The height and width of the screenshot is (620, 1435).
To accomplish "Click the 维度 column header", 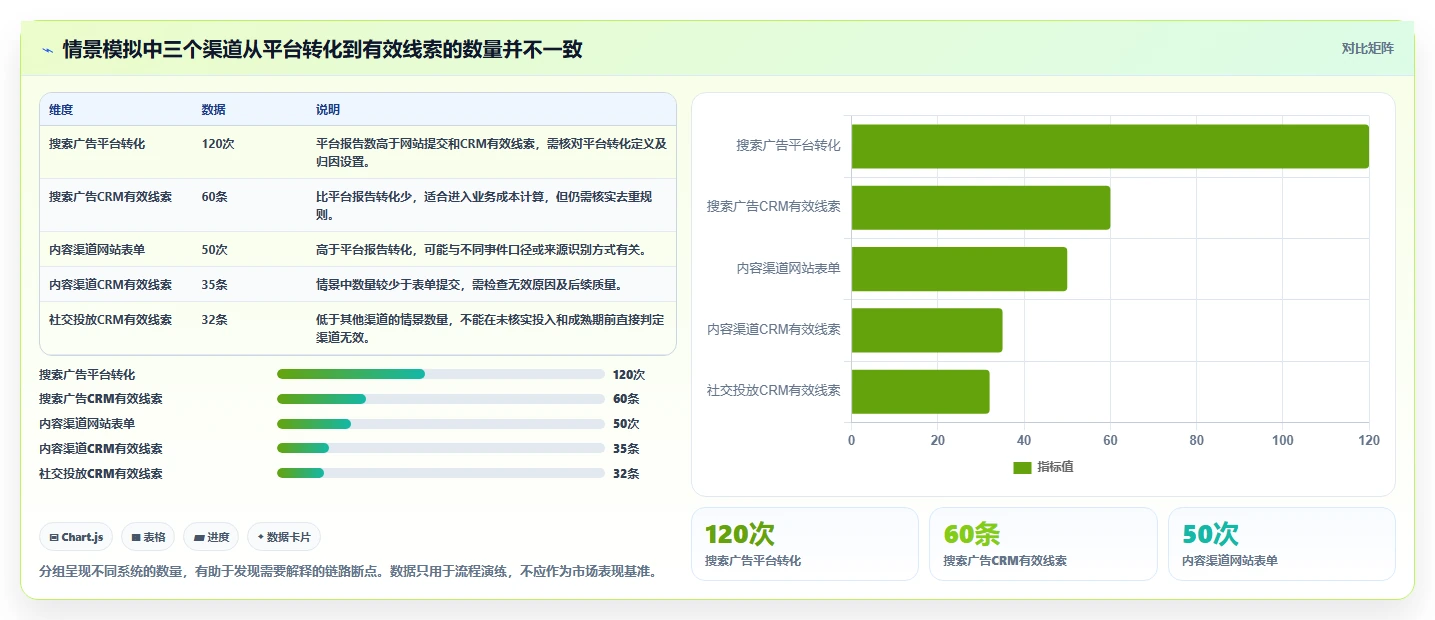I will click(61, 110).
